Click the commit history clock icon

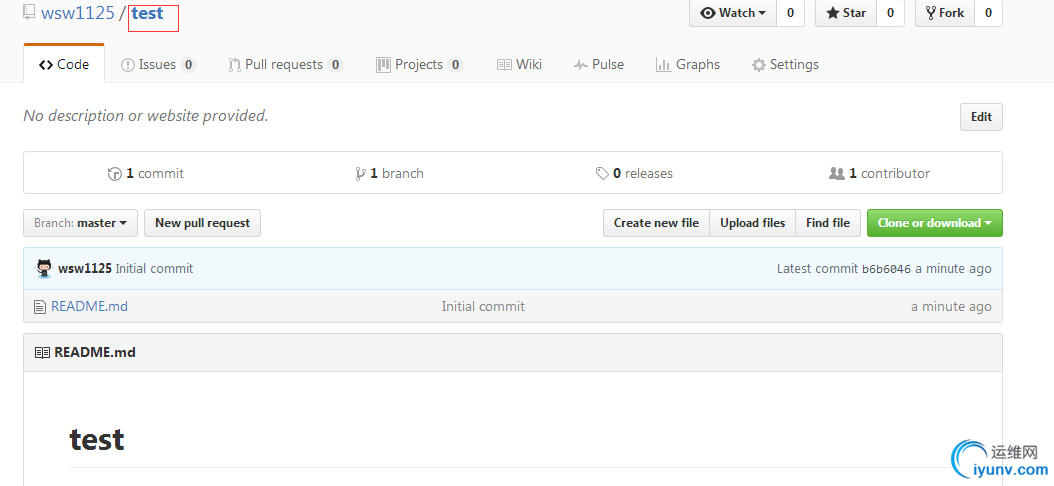(x=114, y=174)
